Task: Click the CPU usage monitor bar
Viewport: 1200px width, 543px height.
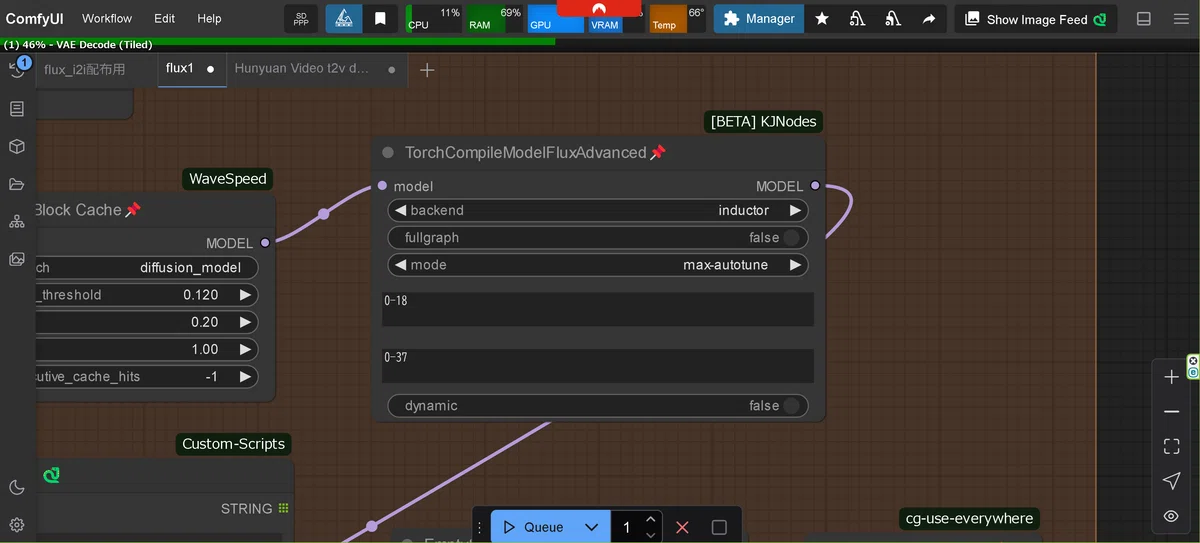Action: pos(434,19)
